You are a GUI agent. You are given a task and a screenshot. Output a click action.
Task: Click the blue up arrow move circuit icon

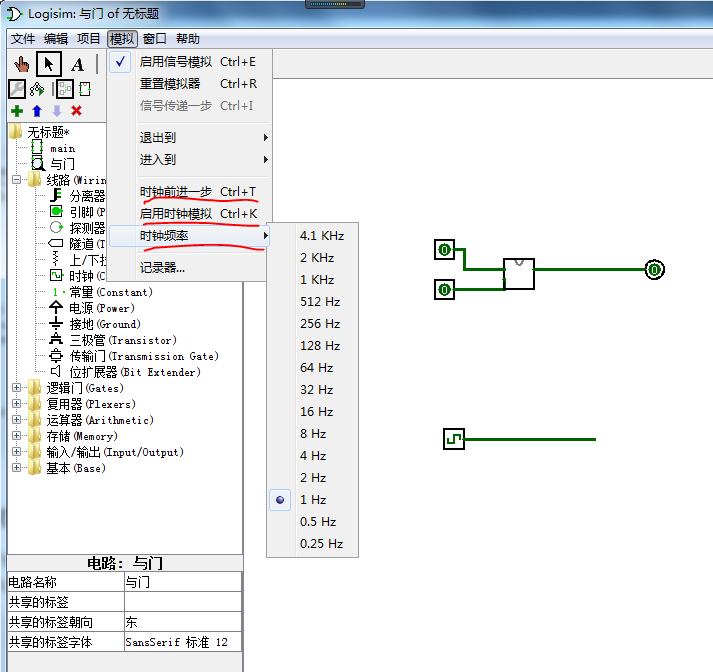(37, 110)
